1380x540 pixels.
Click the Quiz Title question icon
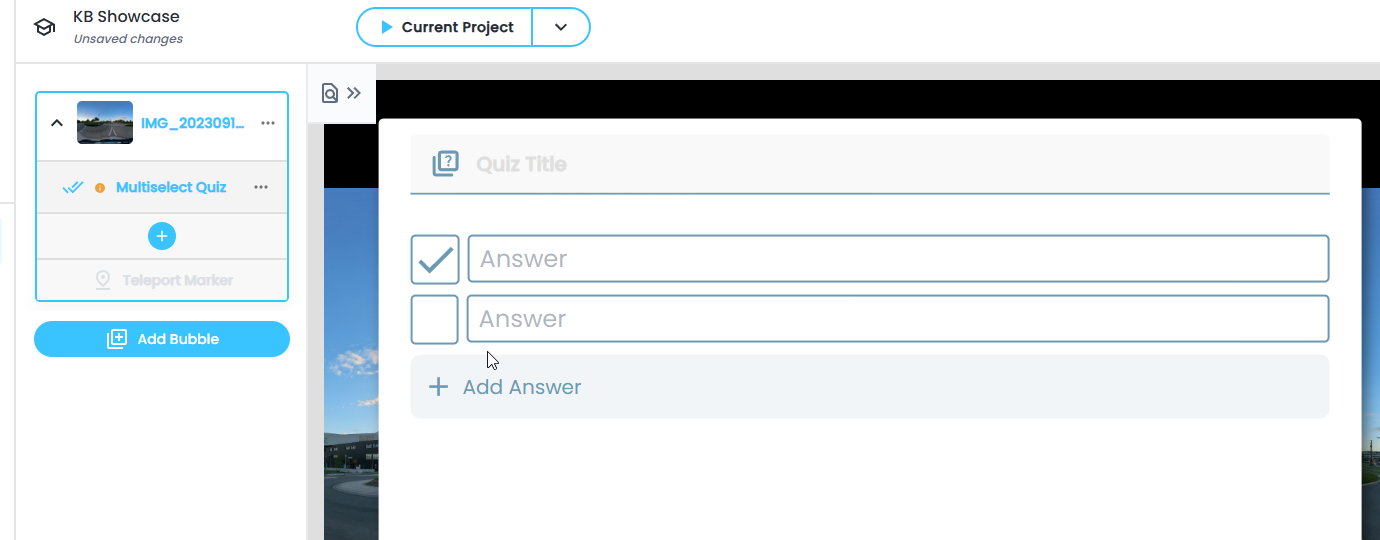445,164
